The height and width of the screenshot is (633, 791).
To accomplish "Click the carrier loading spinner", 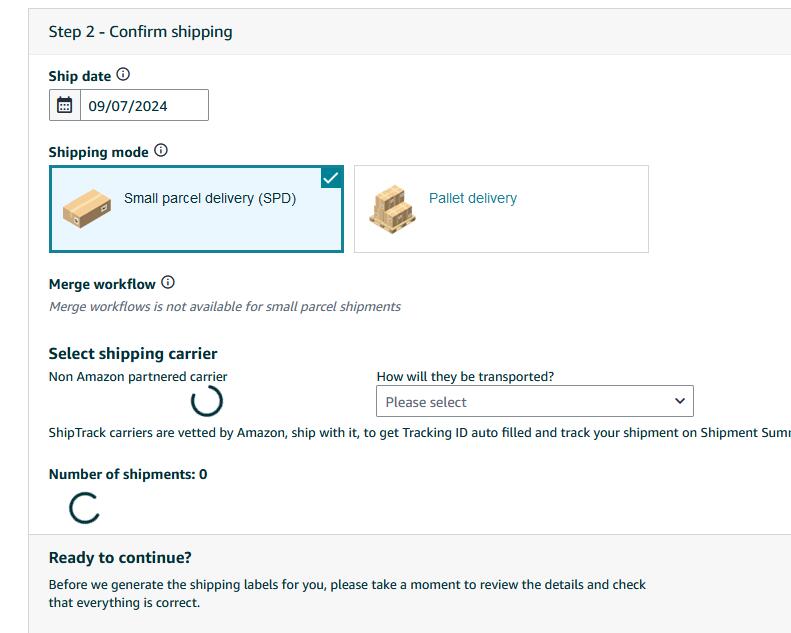I will [206, 401].
